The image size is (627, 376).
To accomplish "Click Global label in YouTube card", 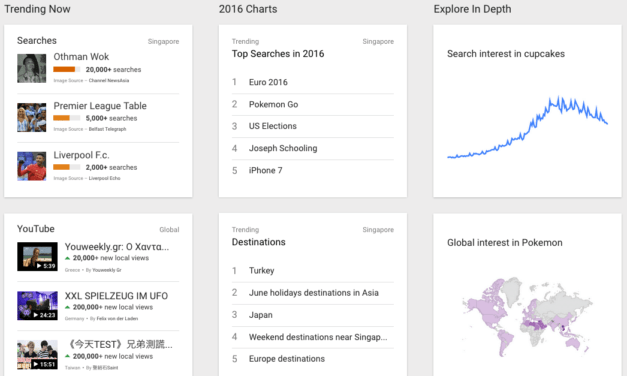I will tap(169, 230).
